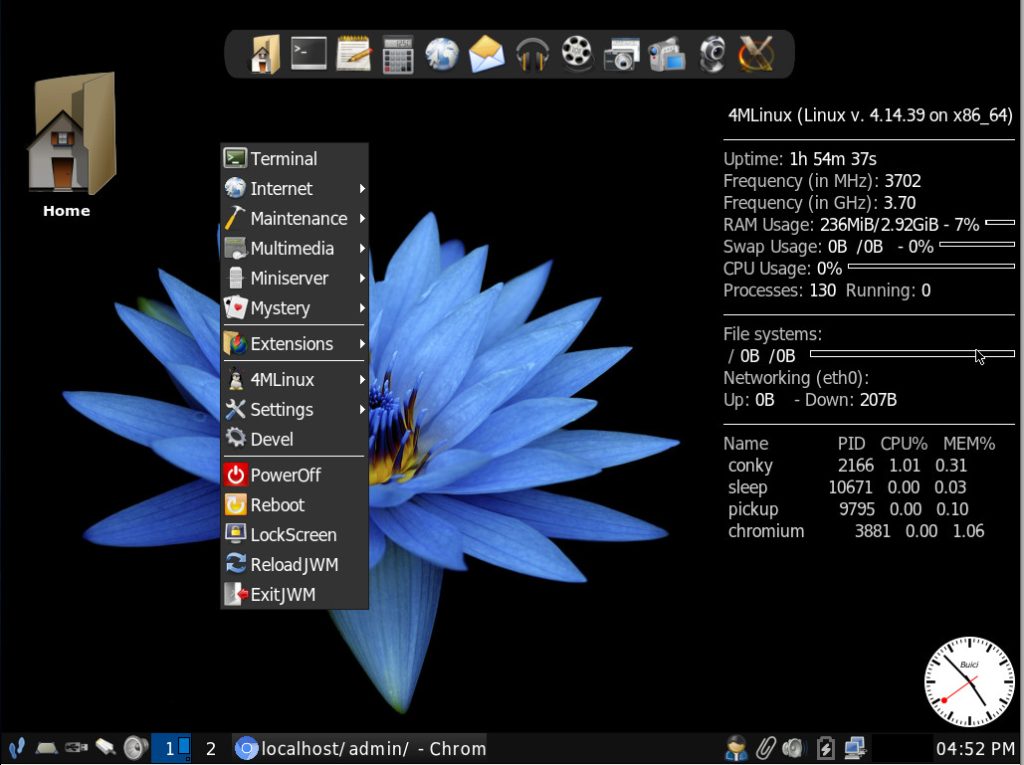The width and height of the screenshot is (1024, 765).
Task: Switch to virtual desktop 2
Action: 210,748
